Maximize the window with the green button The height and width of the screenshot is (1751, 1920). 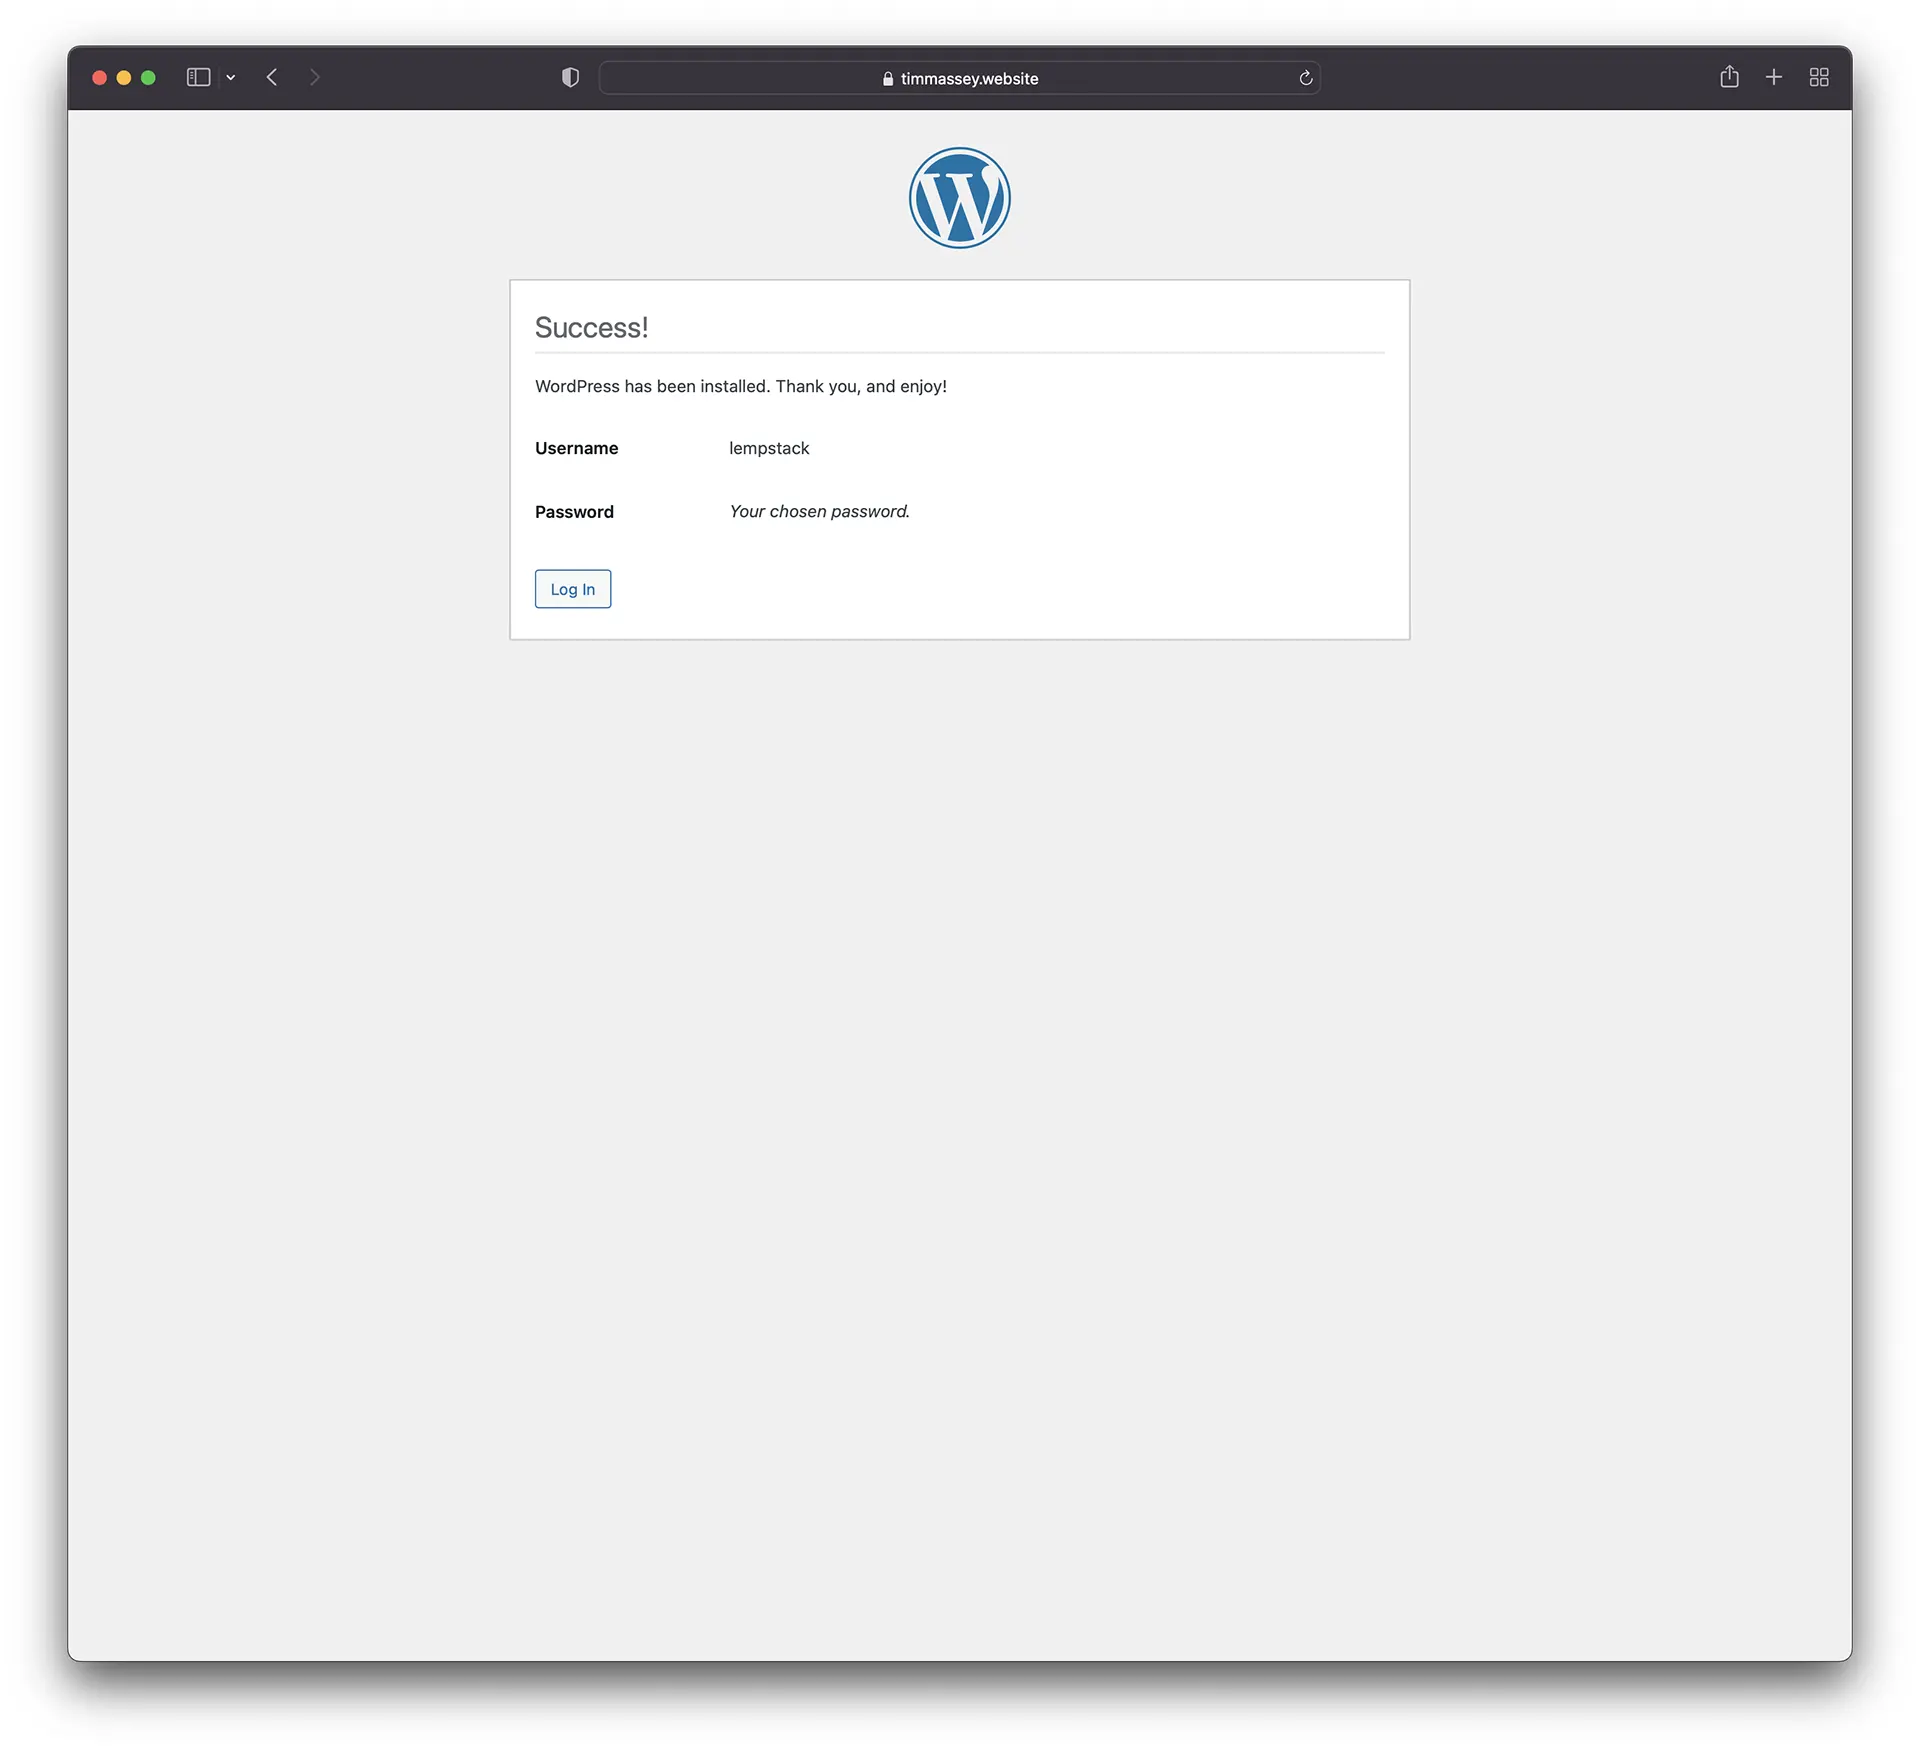click(x=148, y=77)
